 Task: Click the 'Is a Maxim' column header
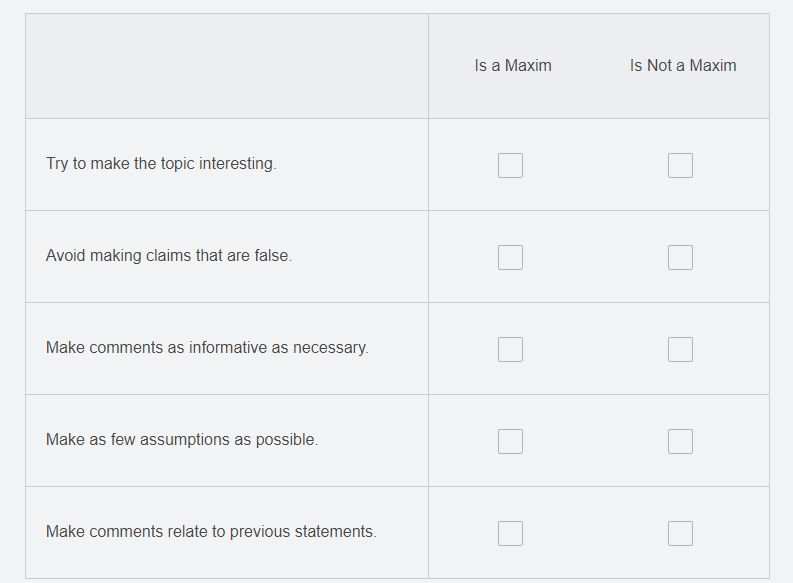(513, 66)
